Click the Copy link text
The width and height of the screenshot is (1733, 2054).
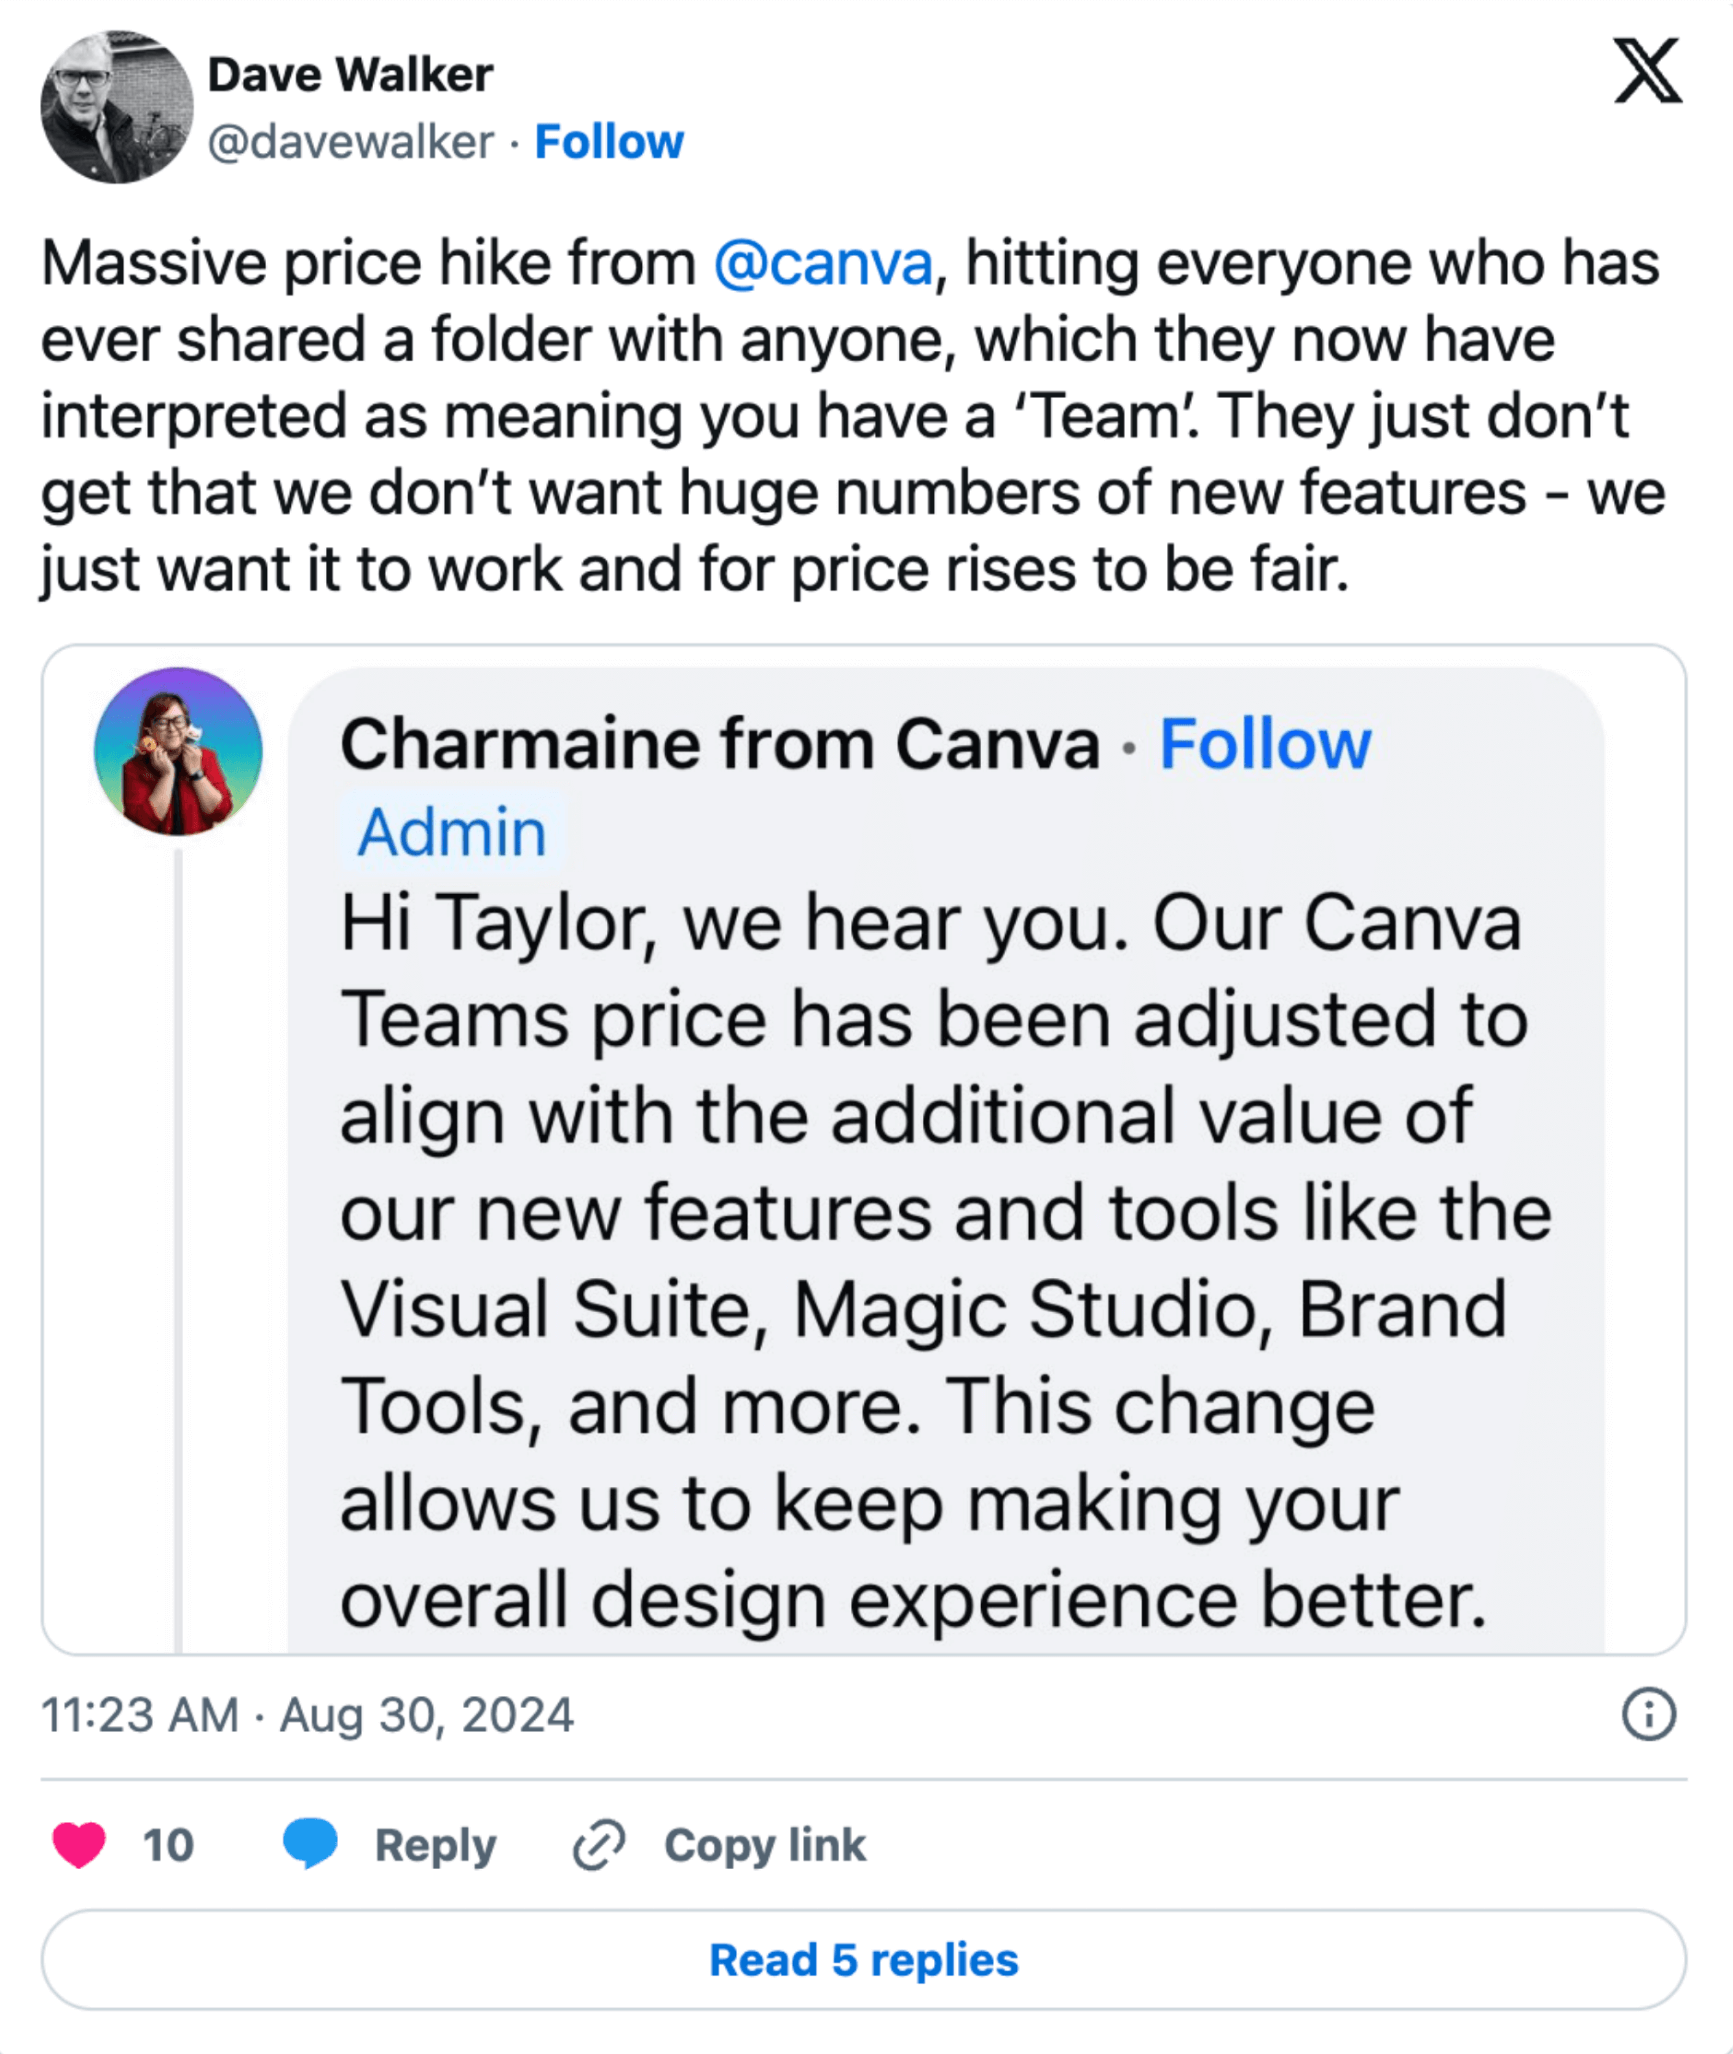(x=765, y=1845)
